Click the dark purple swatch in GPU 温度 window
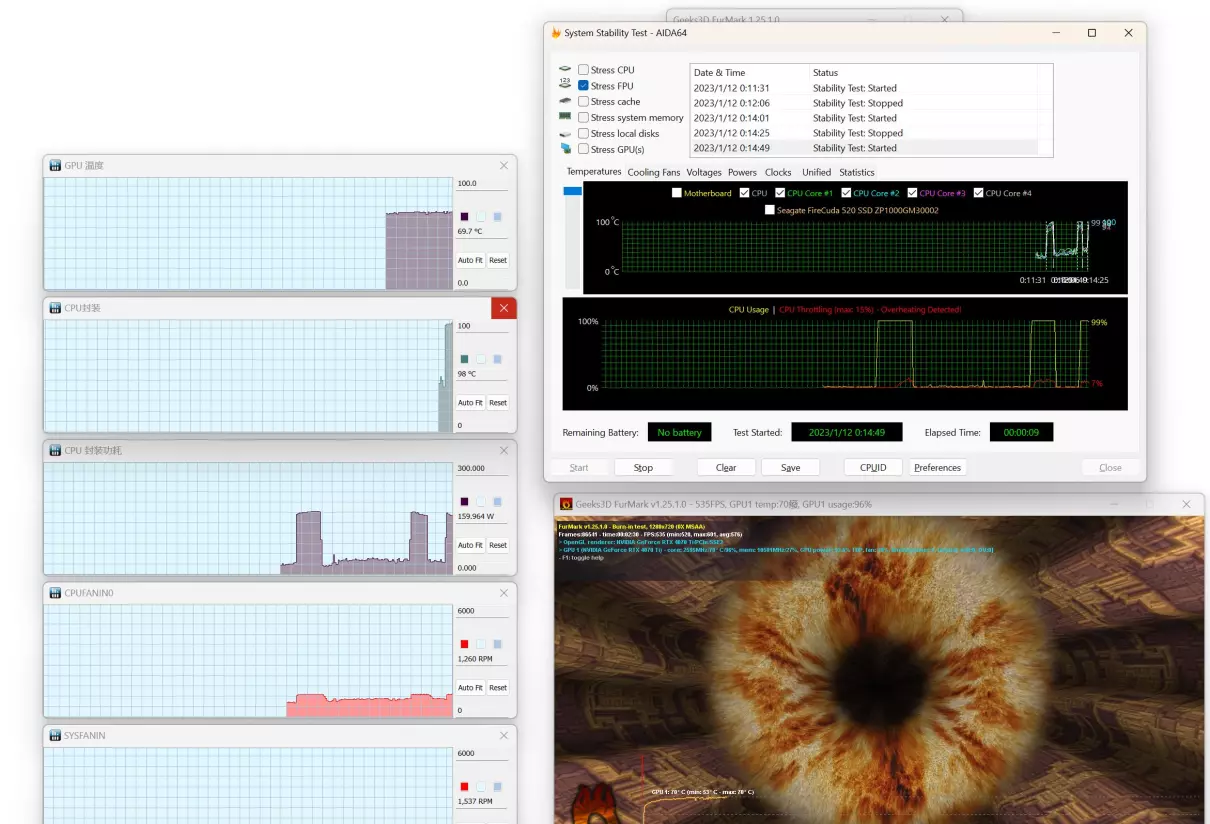Screen dimensions: 1210x824 (x=464, y=216)
